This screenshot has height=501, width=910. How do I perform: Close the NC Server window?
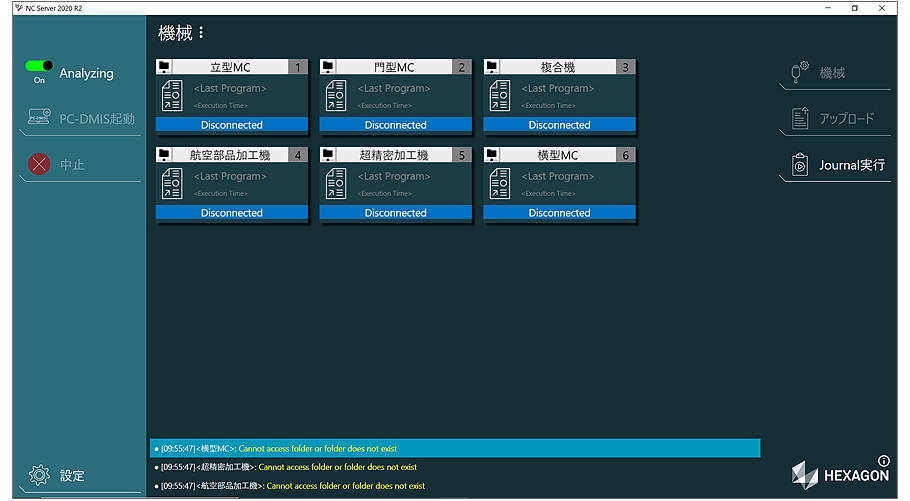coord(882,8)
